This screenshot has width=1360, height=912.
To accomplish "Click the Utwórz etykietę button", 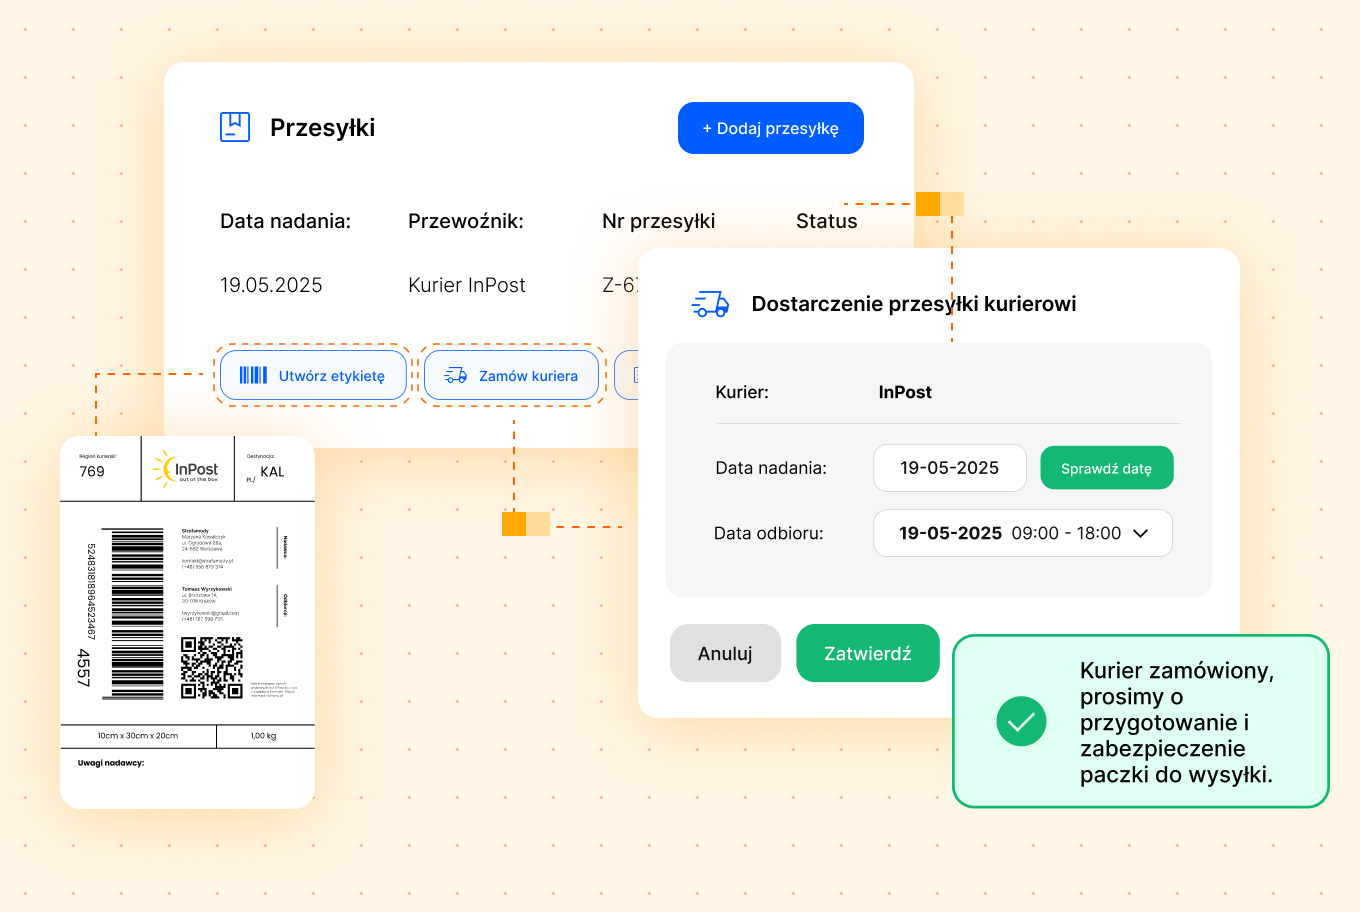I will (x=313, y=375).
